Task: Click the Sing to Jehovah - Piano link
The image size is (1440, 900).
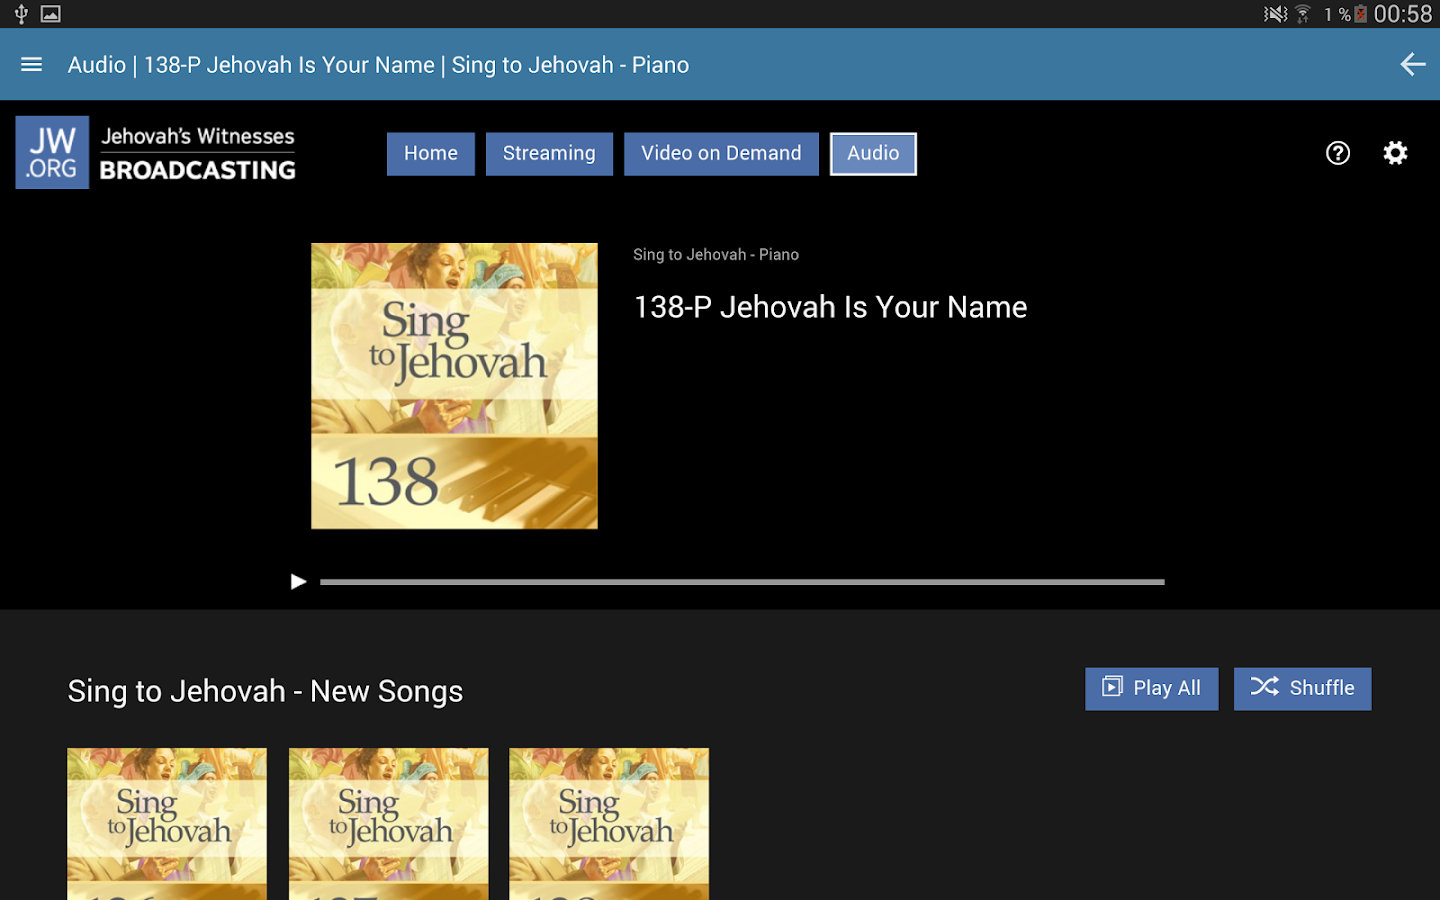Action: pyautogui.click(x=716, y=255)
